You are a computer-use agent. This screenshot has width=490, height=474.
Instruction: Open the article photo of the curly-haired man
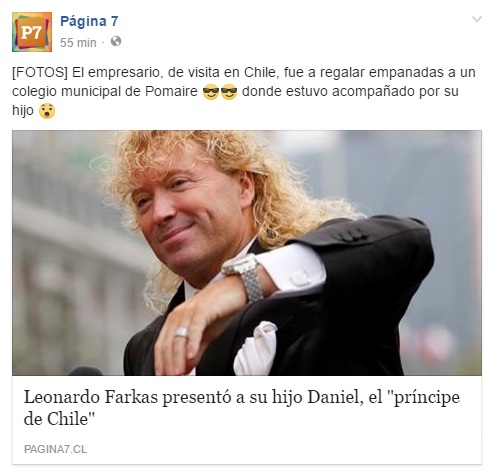[247, 253]
